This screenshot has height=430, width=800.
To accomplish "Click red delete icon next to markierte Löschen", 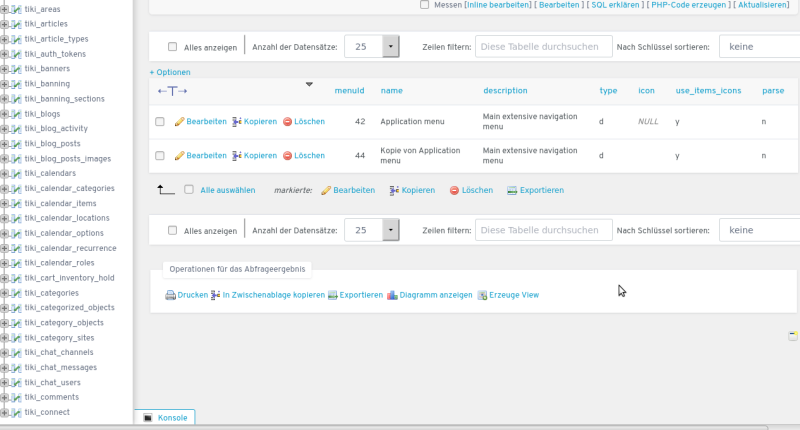I will tap(454, 190).
